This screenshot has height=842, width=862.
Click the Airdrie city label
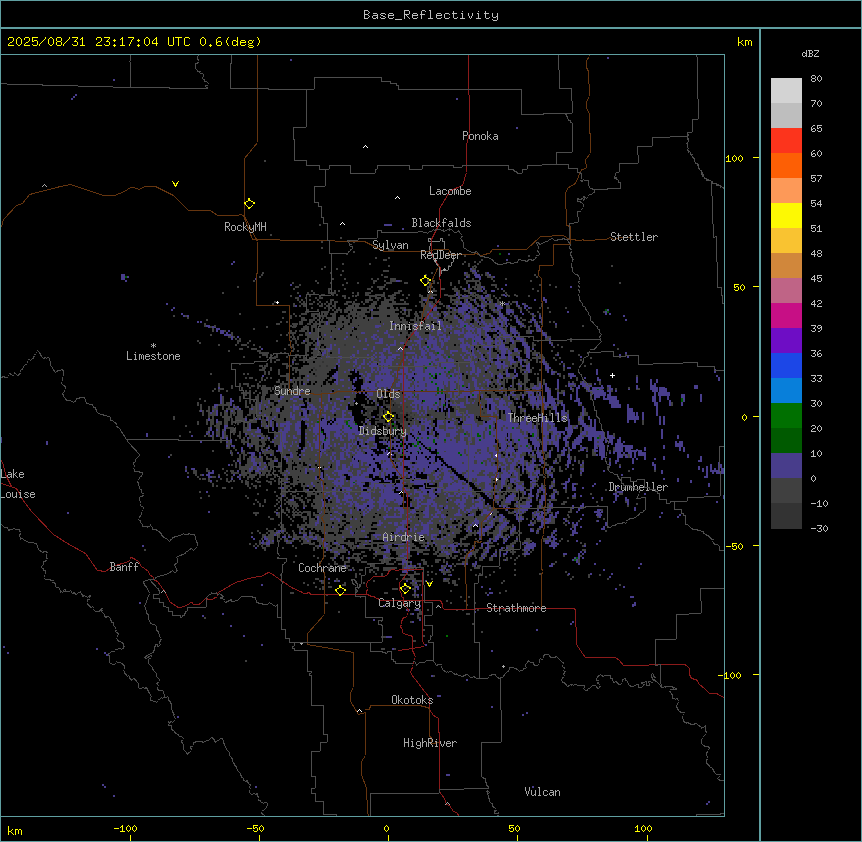pos(404,537)
